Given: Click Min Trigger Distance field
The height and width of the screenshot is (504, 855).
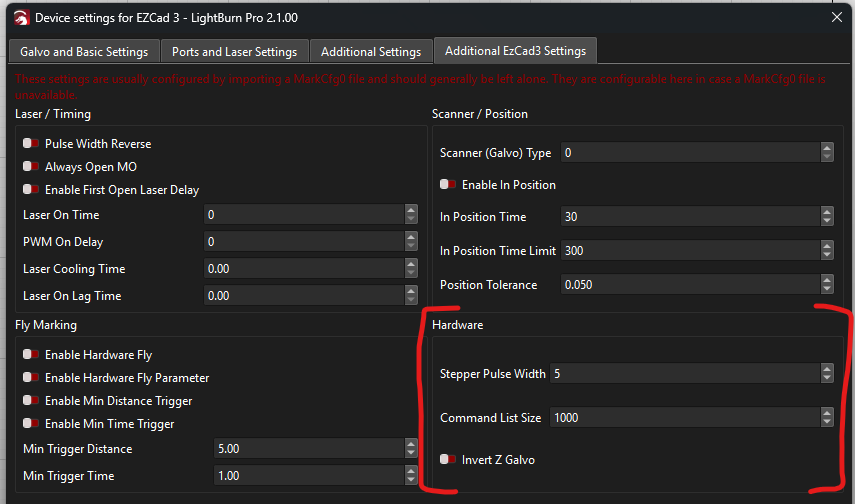Looking at the screenshot, I should coord(309,448).
